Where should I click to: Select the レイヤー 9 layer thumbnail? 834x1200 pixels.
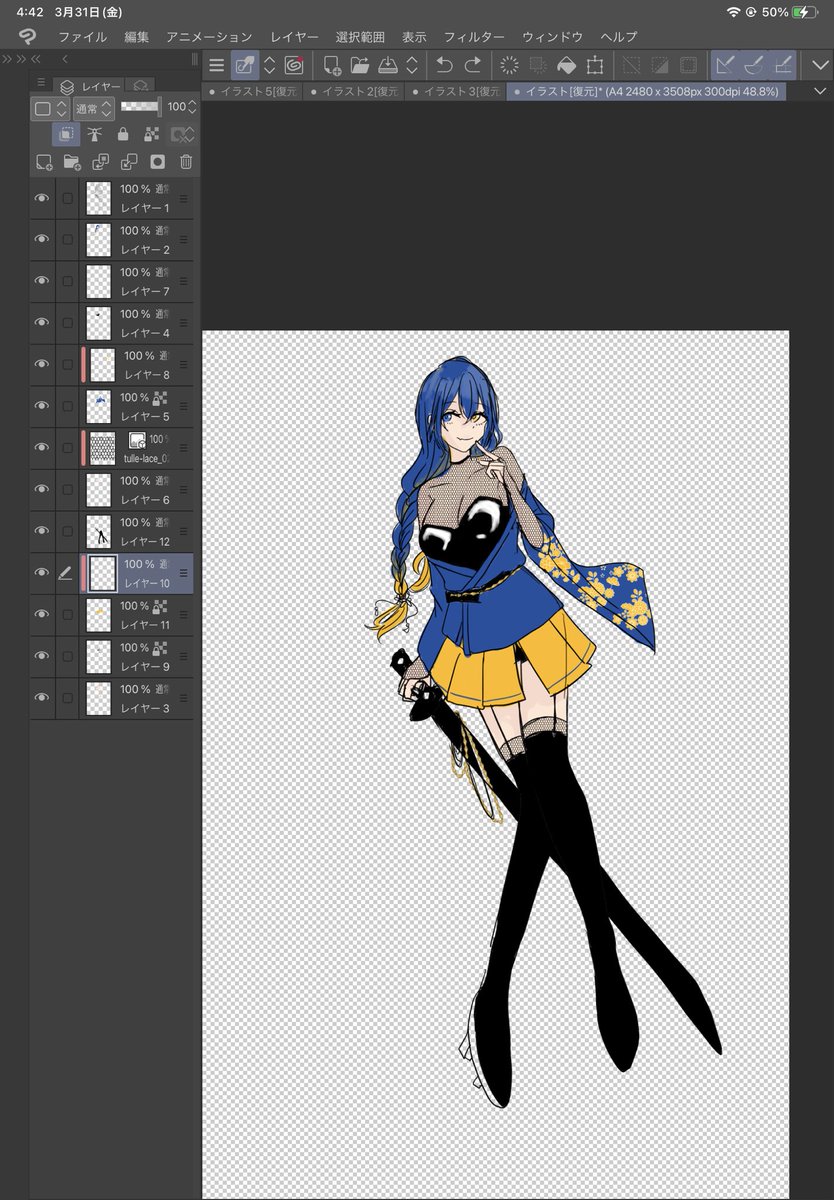[98, 656]
